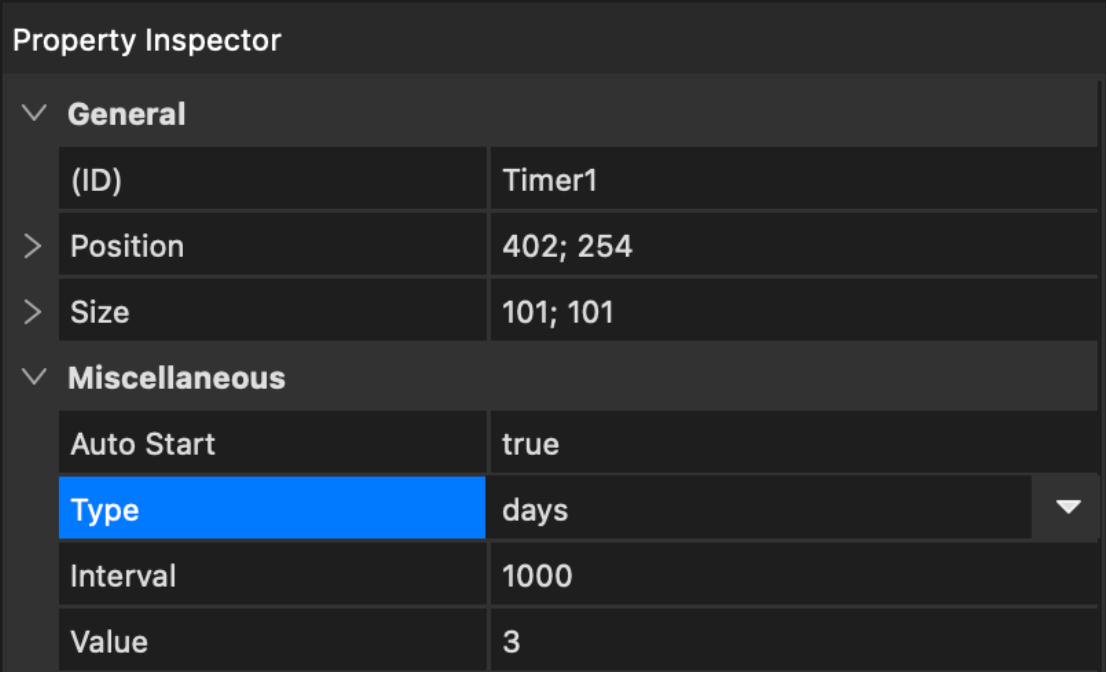The image size is (1107, 673).
Task: Click the days Type value field
Action: [760, 509]
